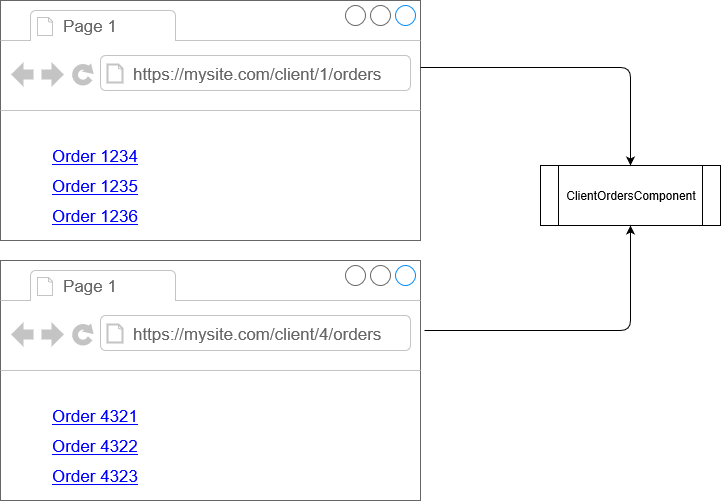The image size is (721, 501).
Task: Reload the client/4/orders page
Action: pyautogui.click(x=83, y=334)
